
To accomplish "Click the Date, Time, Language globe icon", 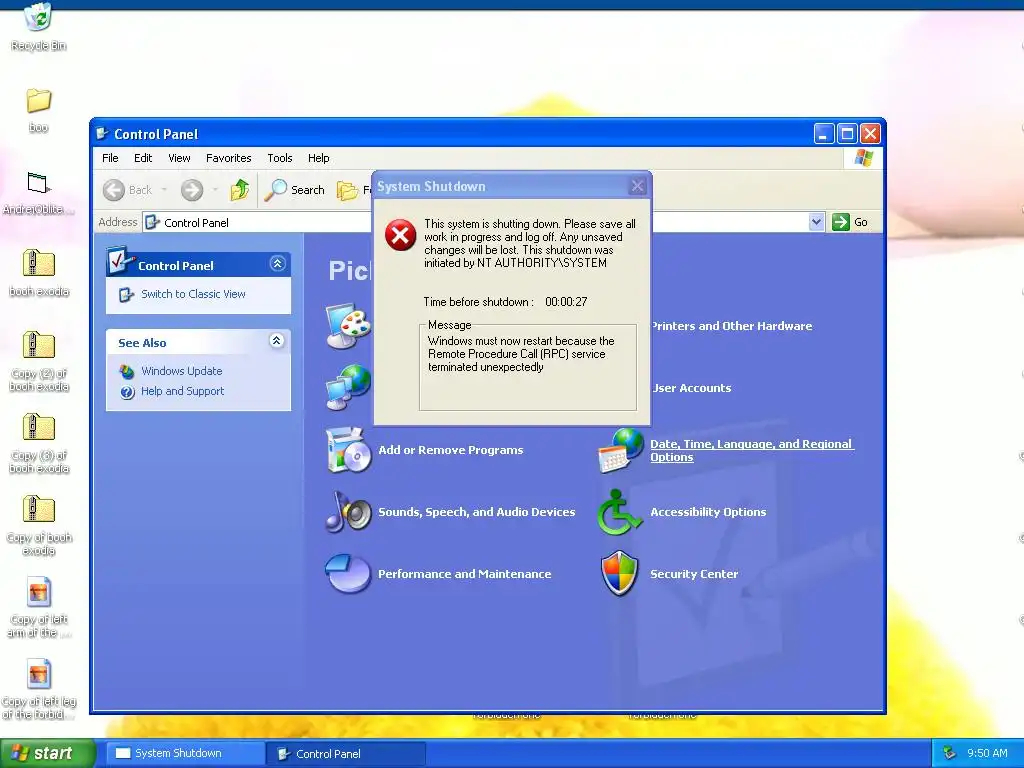I will point(620,450).
